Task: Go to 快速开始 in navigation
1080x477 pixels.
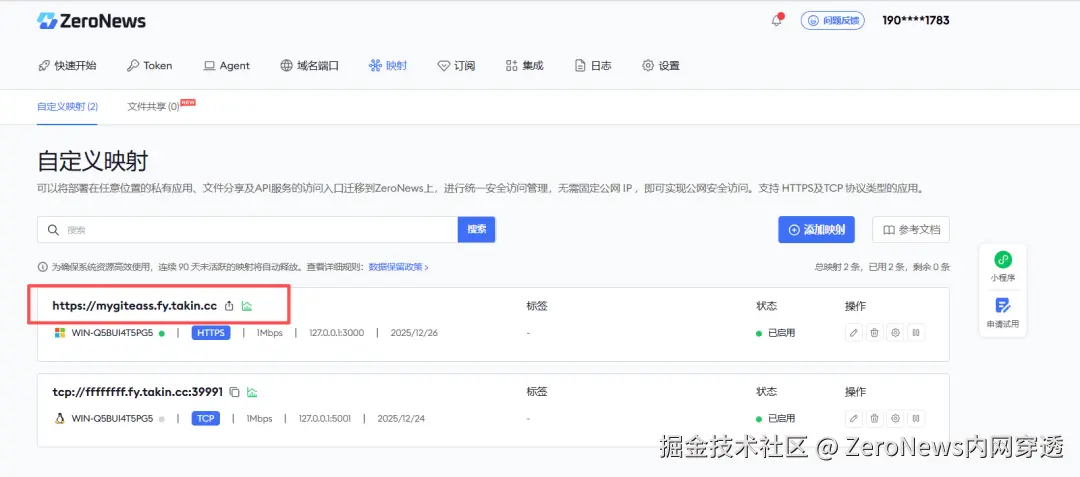Action: point(67,65)
